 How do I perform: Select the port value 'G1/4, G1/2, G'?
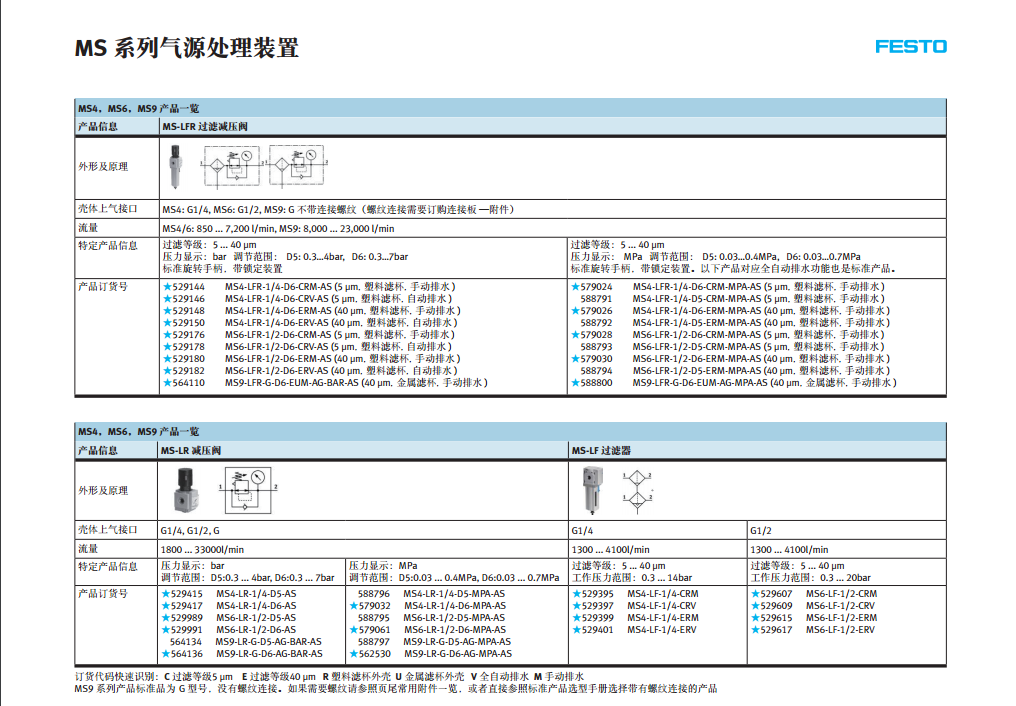pos(190,531)
